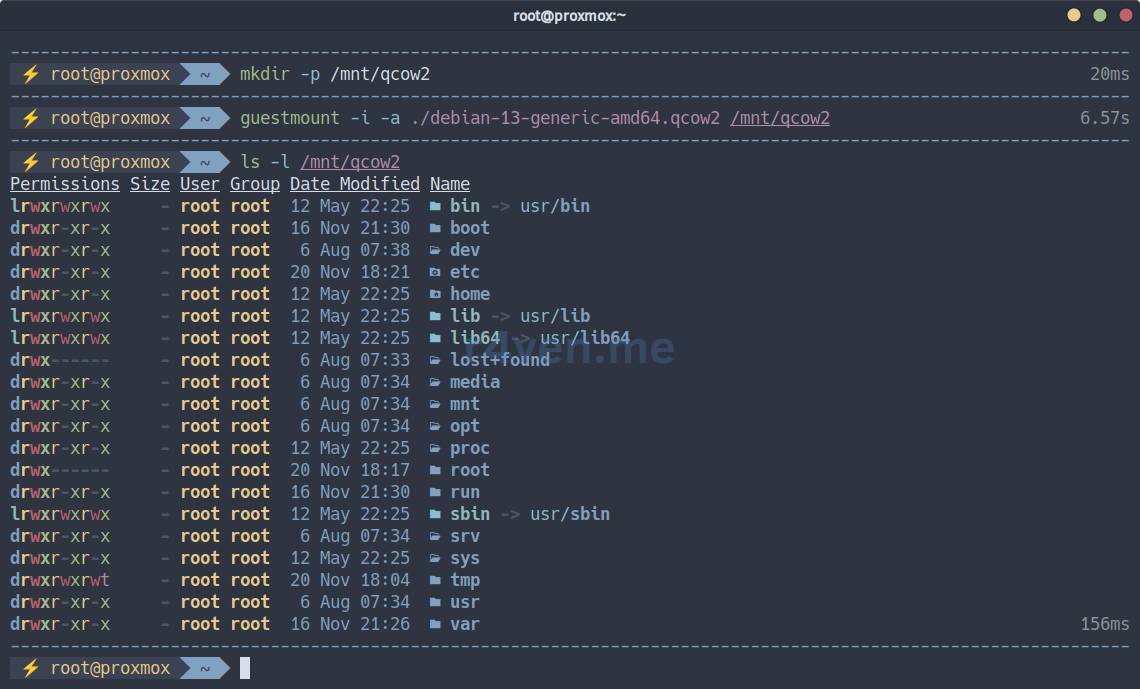Click the open folder icon beside dev
The width and height of the screenshot is (1140, 689).
(x=435, y=250)
